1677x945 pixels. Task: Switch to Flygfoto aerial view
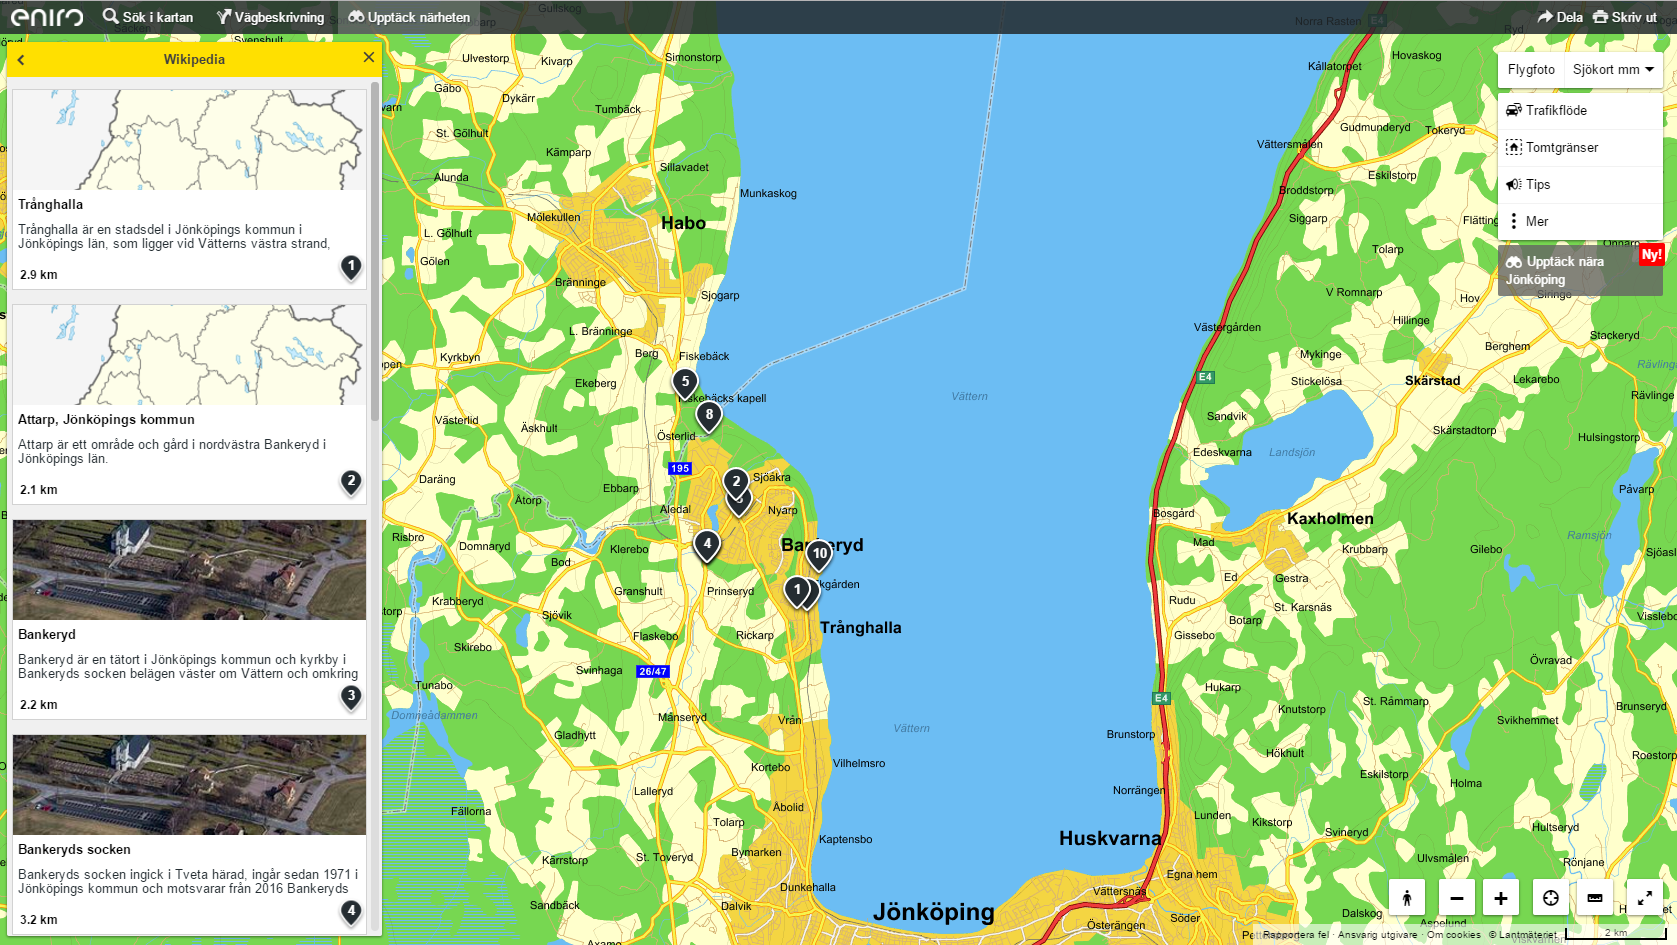pos(1531,70)
